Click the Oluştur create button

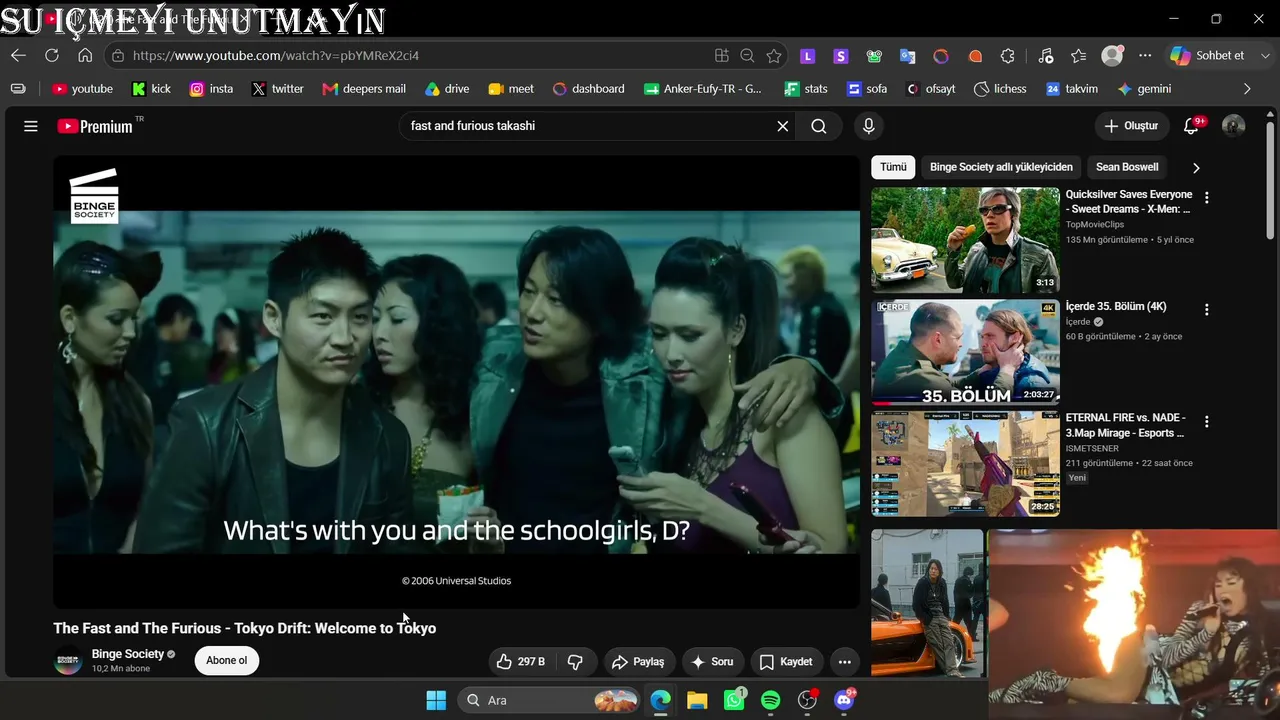pos(1131,126)
